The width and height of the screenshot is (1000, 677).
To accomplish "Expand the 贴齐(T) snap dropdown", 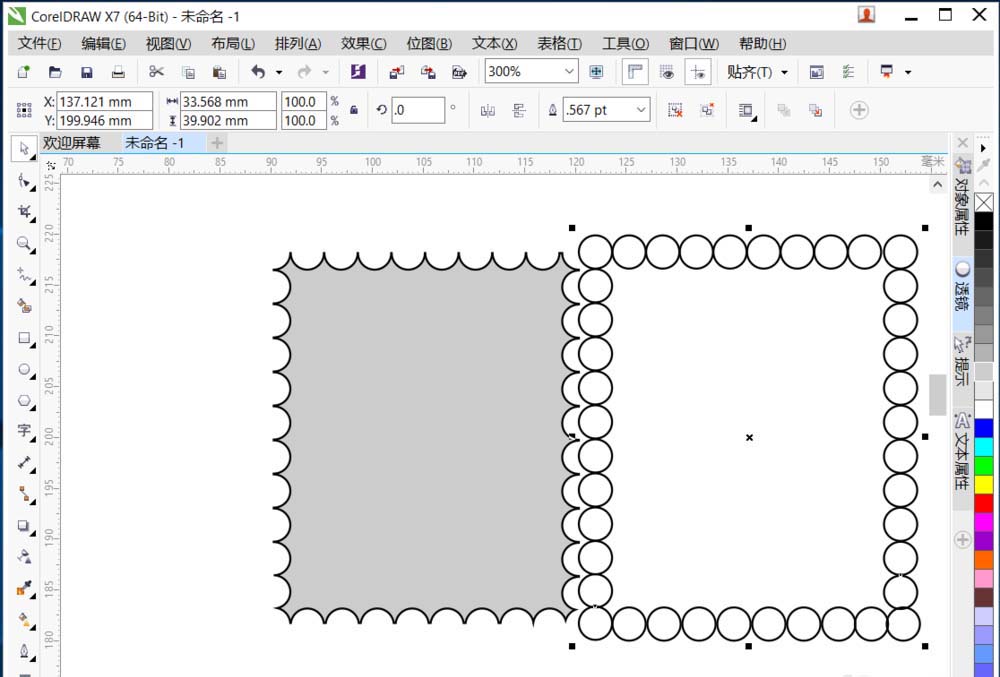I will (785, 71).
